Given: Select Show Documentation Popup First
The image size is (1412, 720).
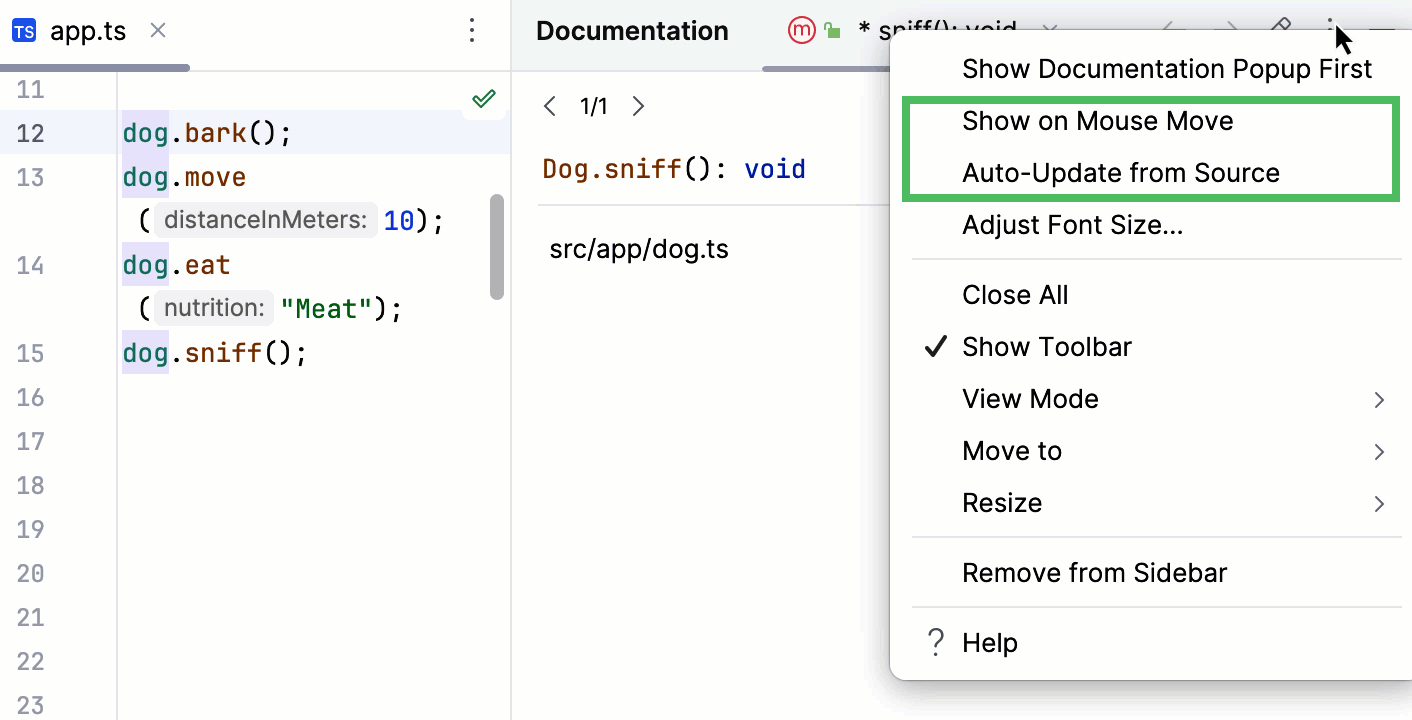Looking at the screenshot, I should pyautogui.click(x=1167, y=68).
